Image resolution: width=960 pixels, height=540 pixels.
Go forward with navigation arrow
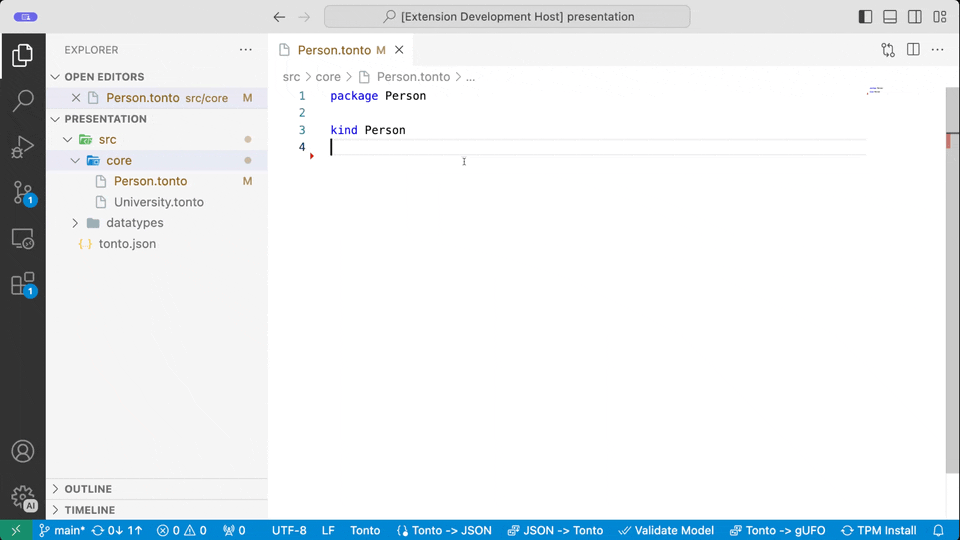[304, 17]
